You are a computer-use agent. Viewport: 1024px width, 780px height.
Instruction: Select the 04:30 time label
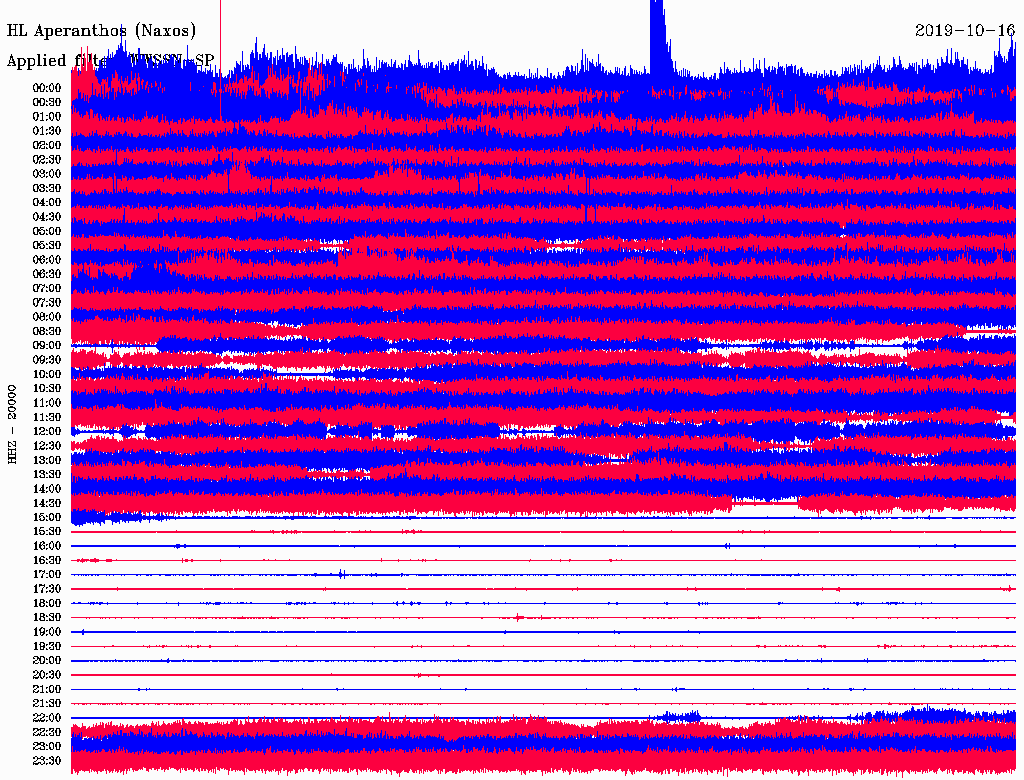click(x=47, y=217)
